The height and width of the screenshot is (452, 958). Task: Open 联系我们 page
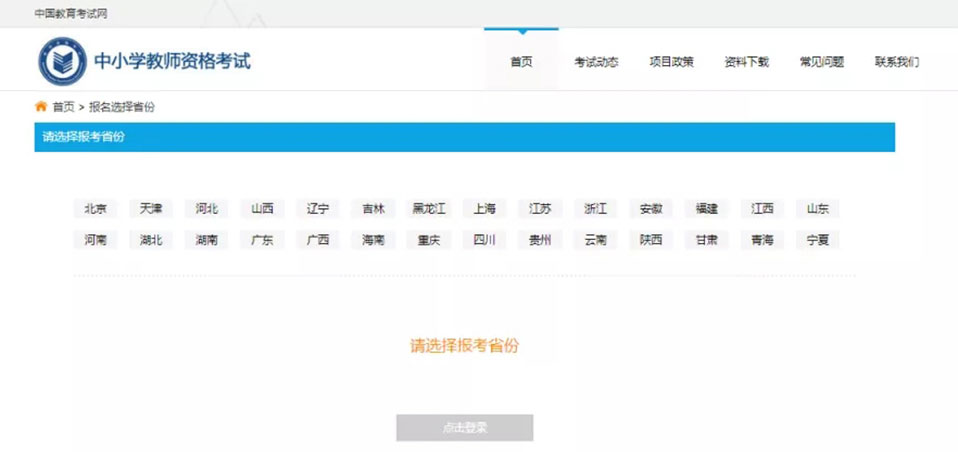click(896, 62)
